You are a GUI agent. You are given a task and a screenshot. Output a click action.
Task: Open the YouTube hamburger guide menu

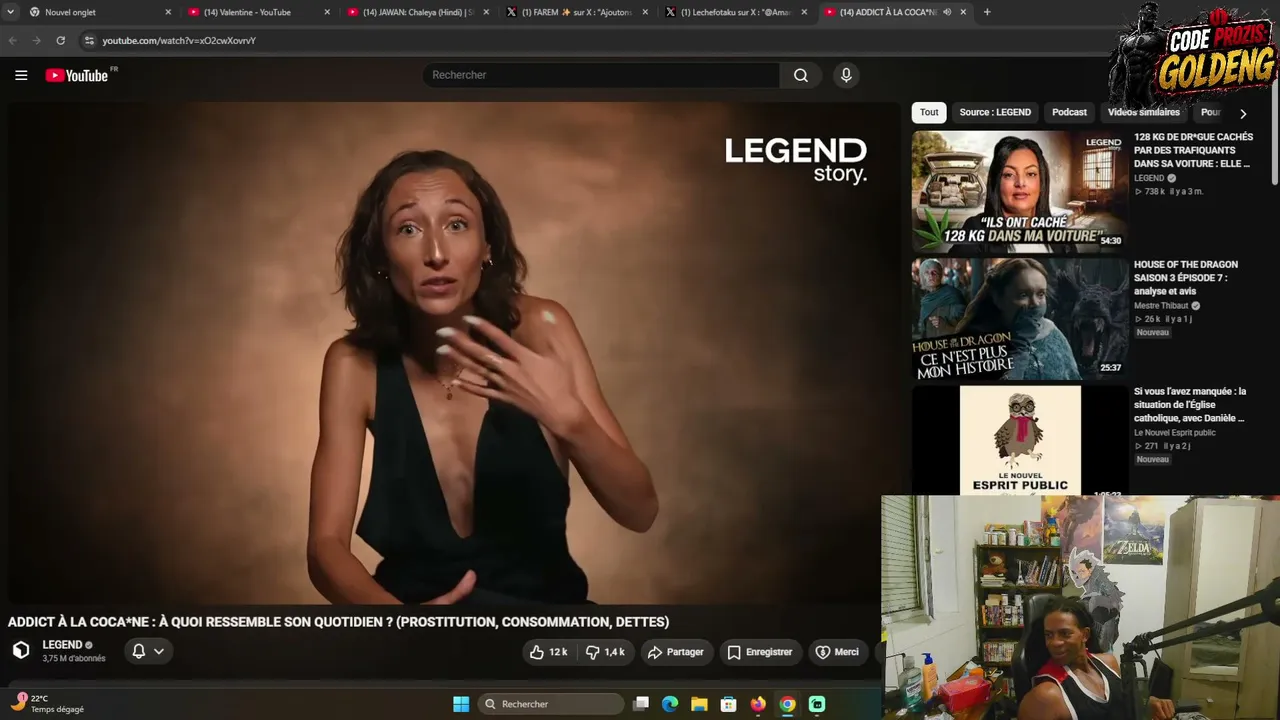[x=21, y=75]
